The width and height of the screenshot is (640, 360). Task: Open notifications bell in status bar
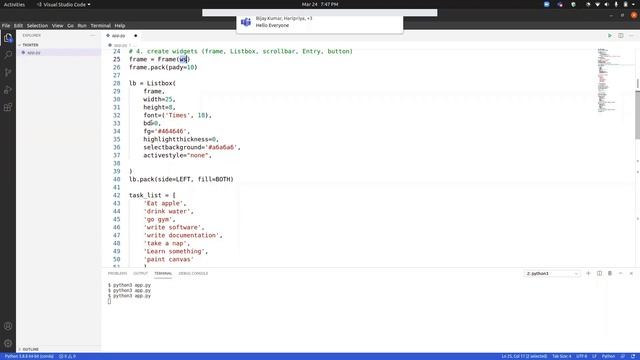coord(633,356)
